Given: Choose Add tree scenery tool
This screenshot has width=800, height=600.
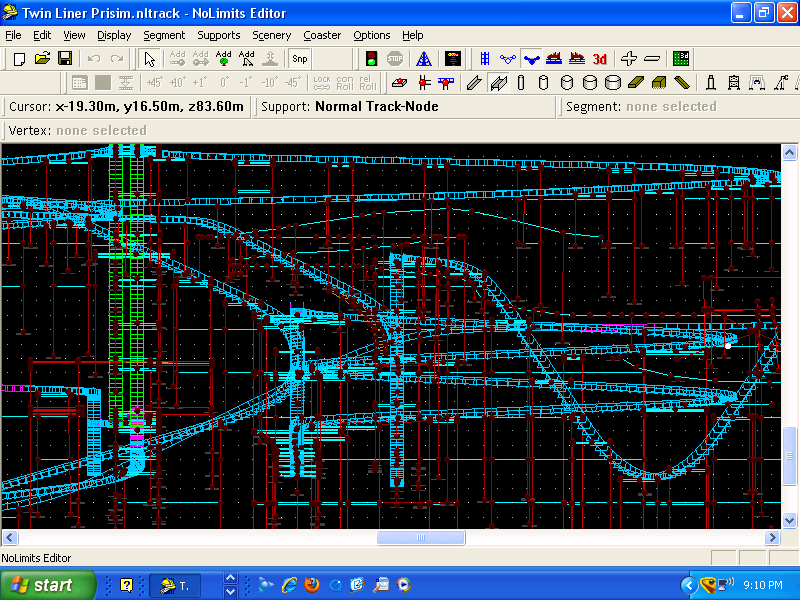Looking at the screenshot, I should click(x=223, y=59).
